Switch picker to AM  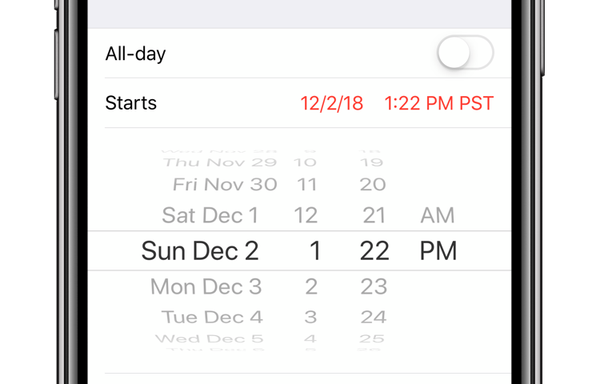coord(437,215)
